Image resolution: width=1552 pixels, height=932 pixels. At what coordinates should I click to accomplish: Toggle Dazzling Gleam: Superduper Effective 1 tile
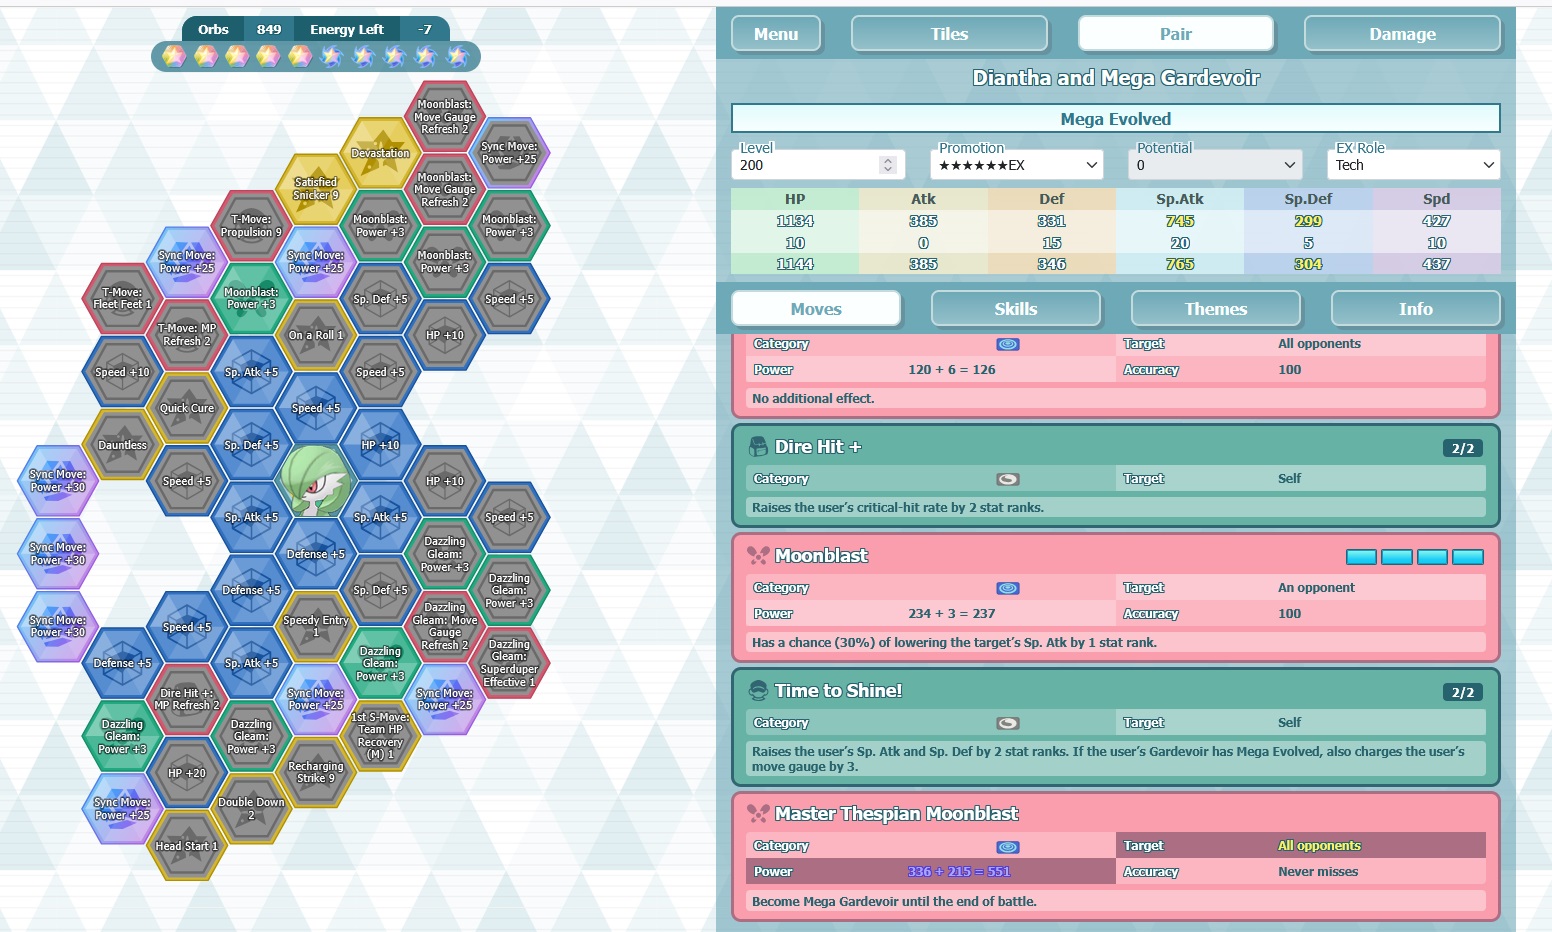tap(509, 663)
